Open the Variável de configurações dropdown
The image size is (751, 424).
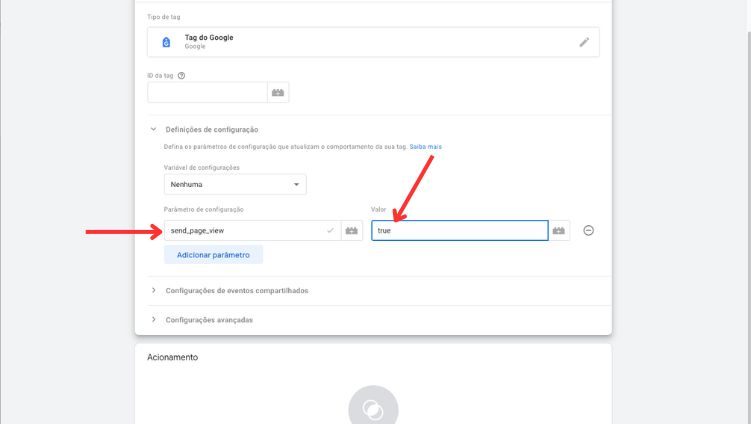235,184
